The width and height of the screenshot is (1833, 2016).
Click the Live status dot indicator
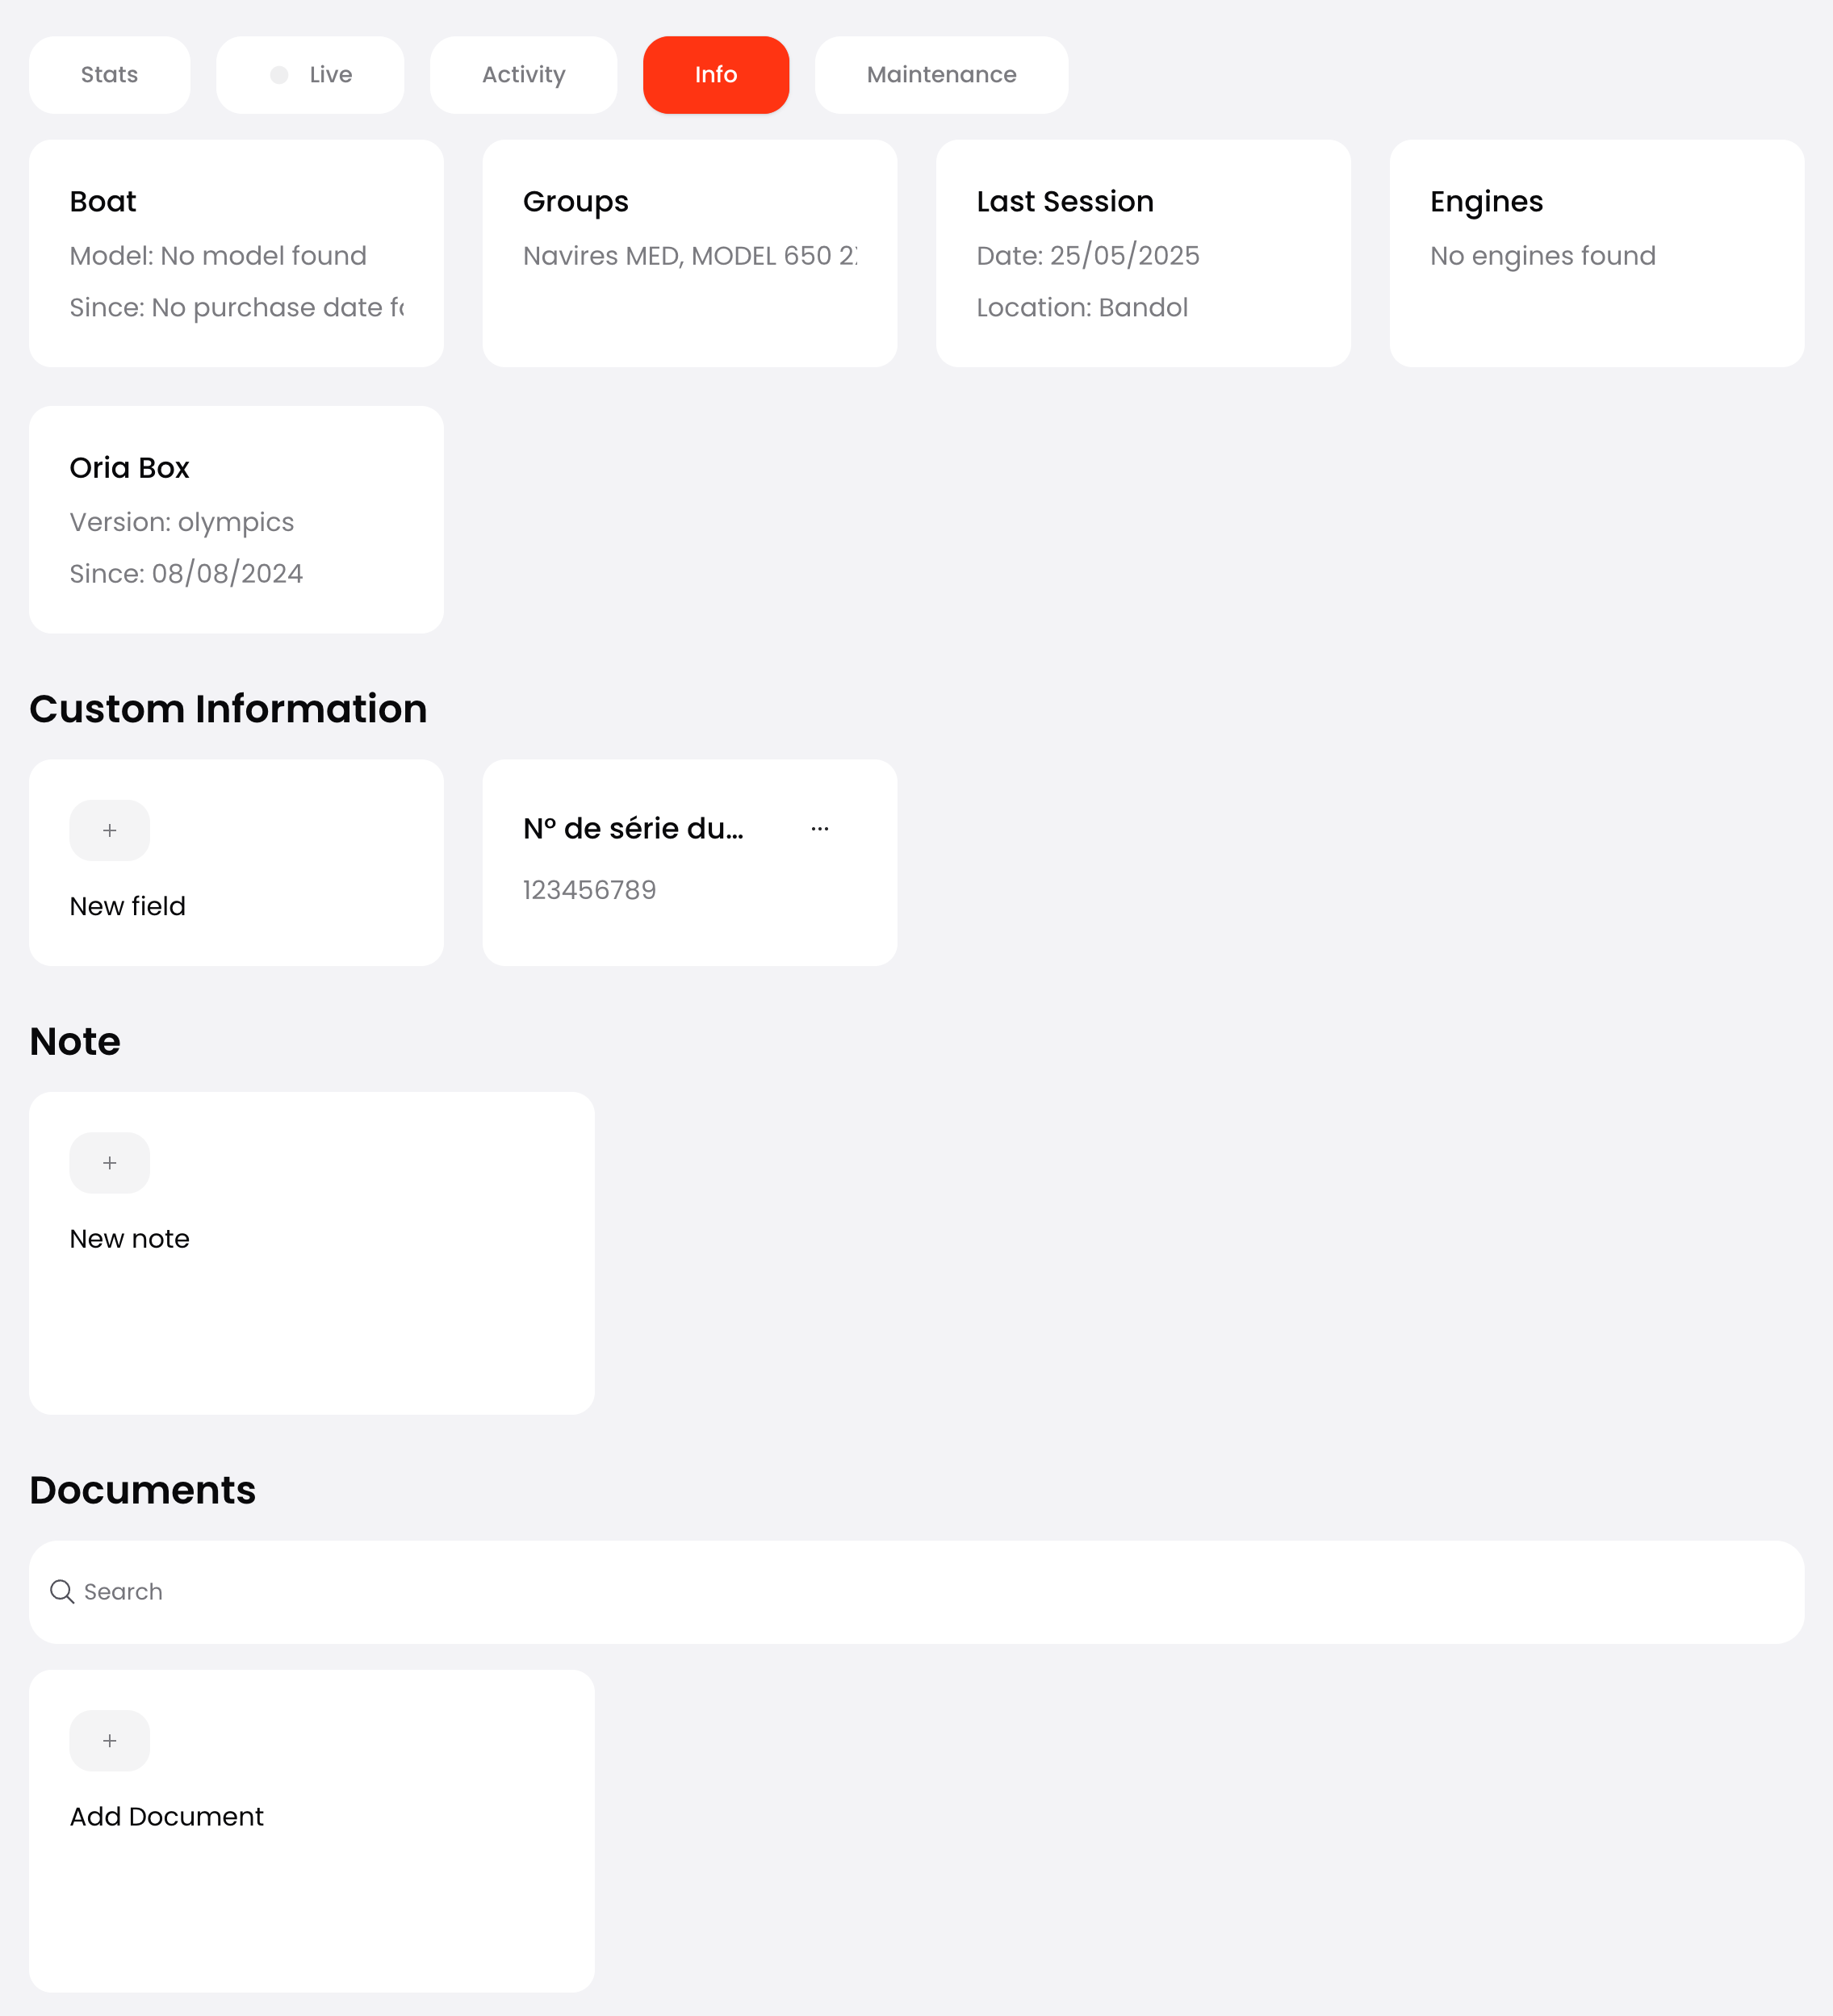[279, 75]
